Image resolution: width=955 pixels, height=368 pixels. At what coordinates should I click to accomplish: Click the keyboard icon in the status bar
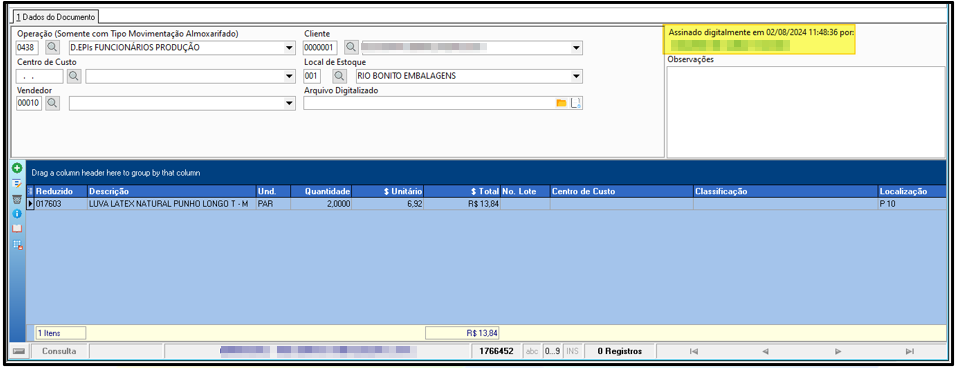point(19,352)
